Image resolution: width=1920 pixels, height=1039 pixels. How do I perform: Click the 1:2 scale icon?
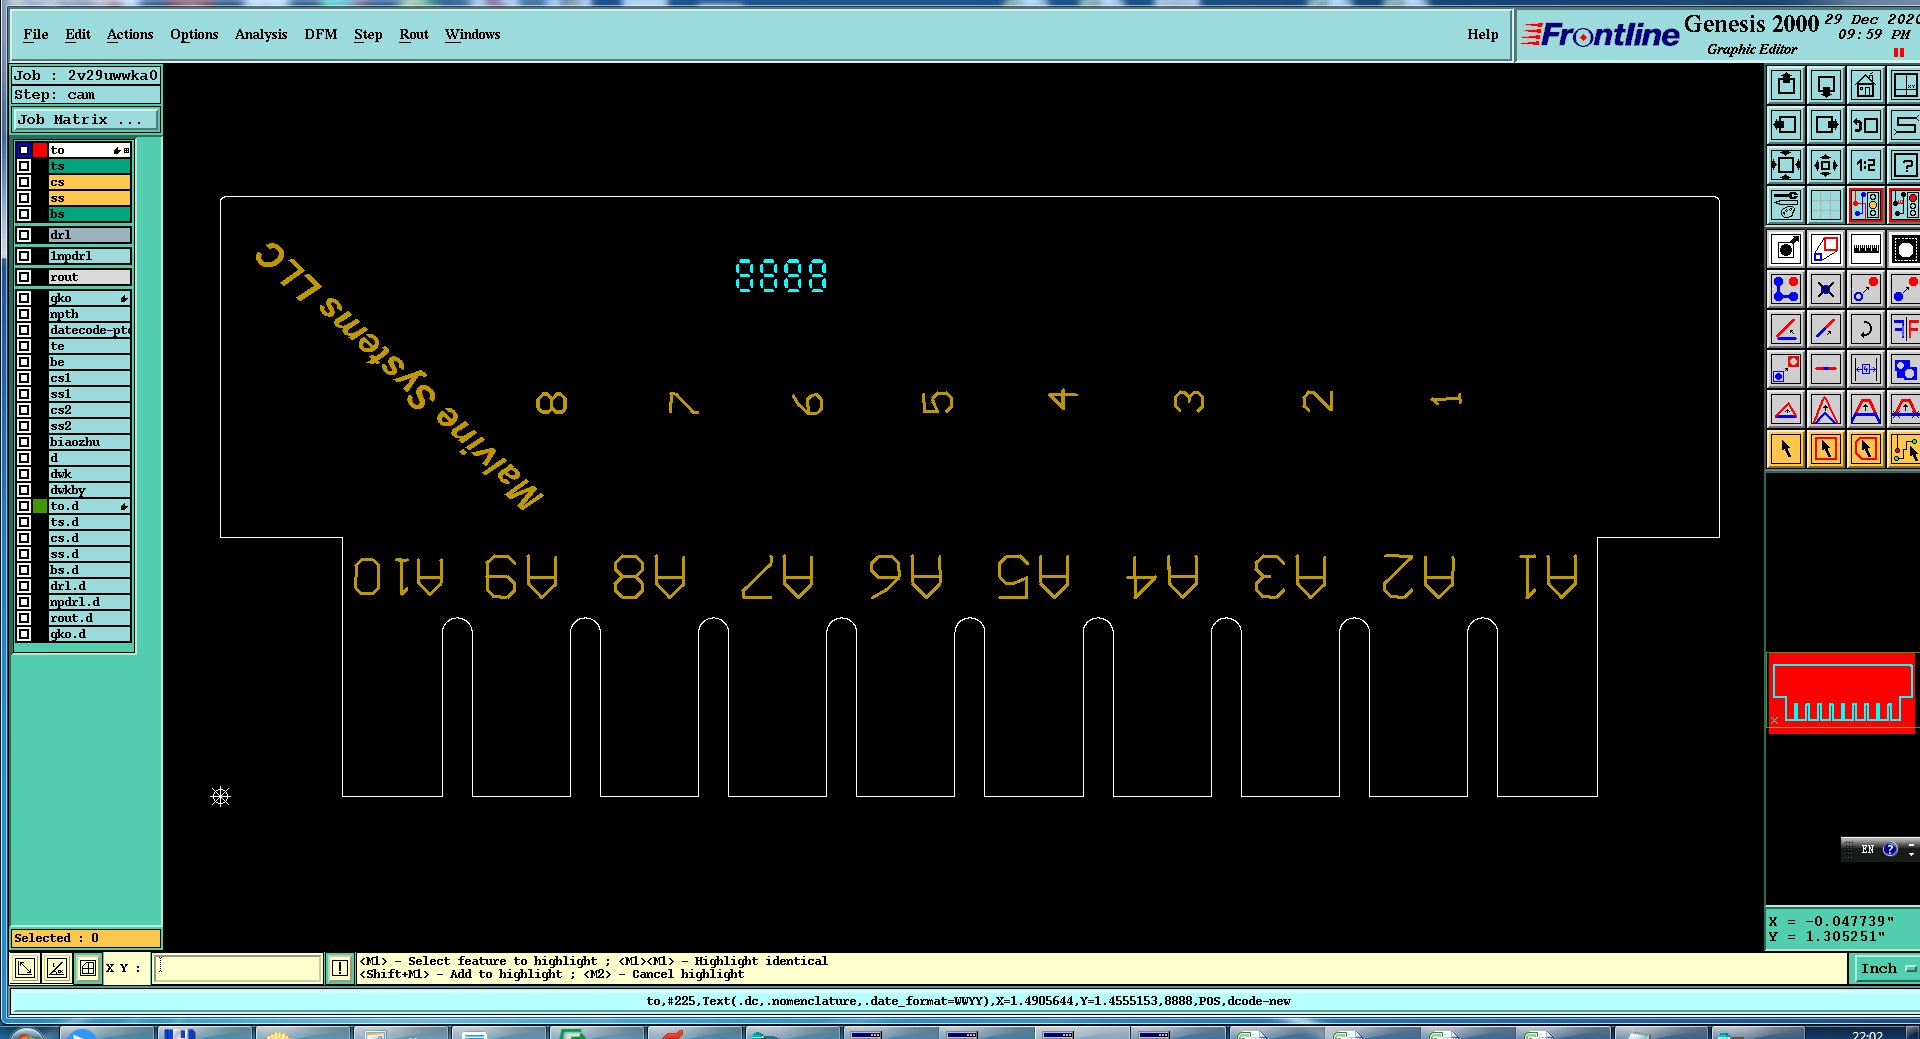click(1866, 166)
